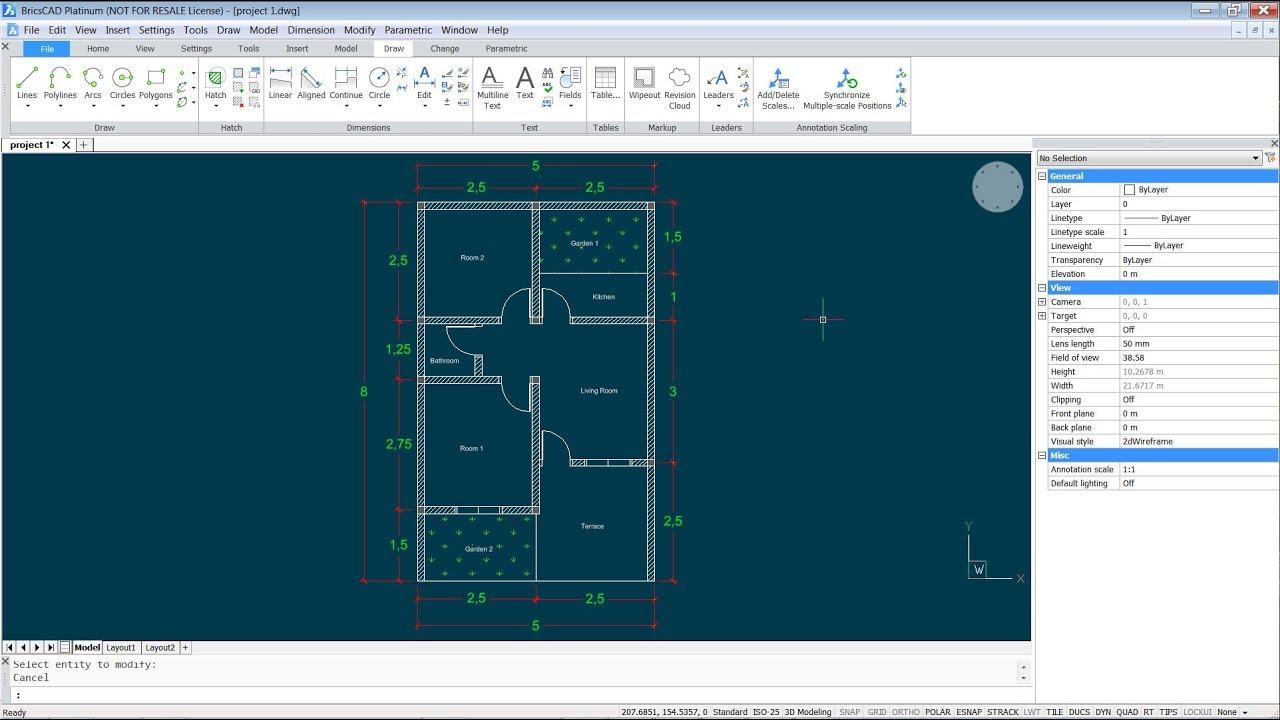Add a new layout with plus button
This screenshot has width=1280, height=720.
pyautogui.click(x=185, y=648)
